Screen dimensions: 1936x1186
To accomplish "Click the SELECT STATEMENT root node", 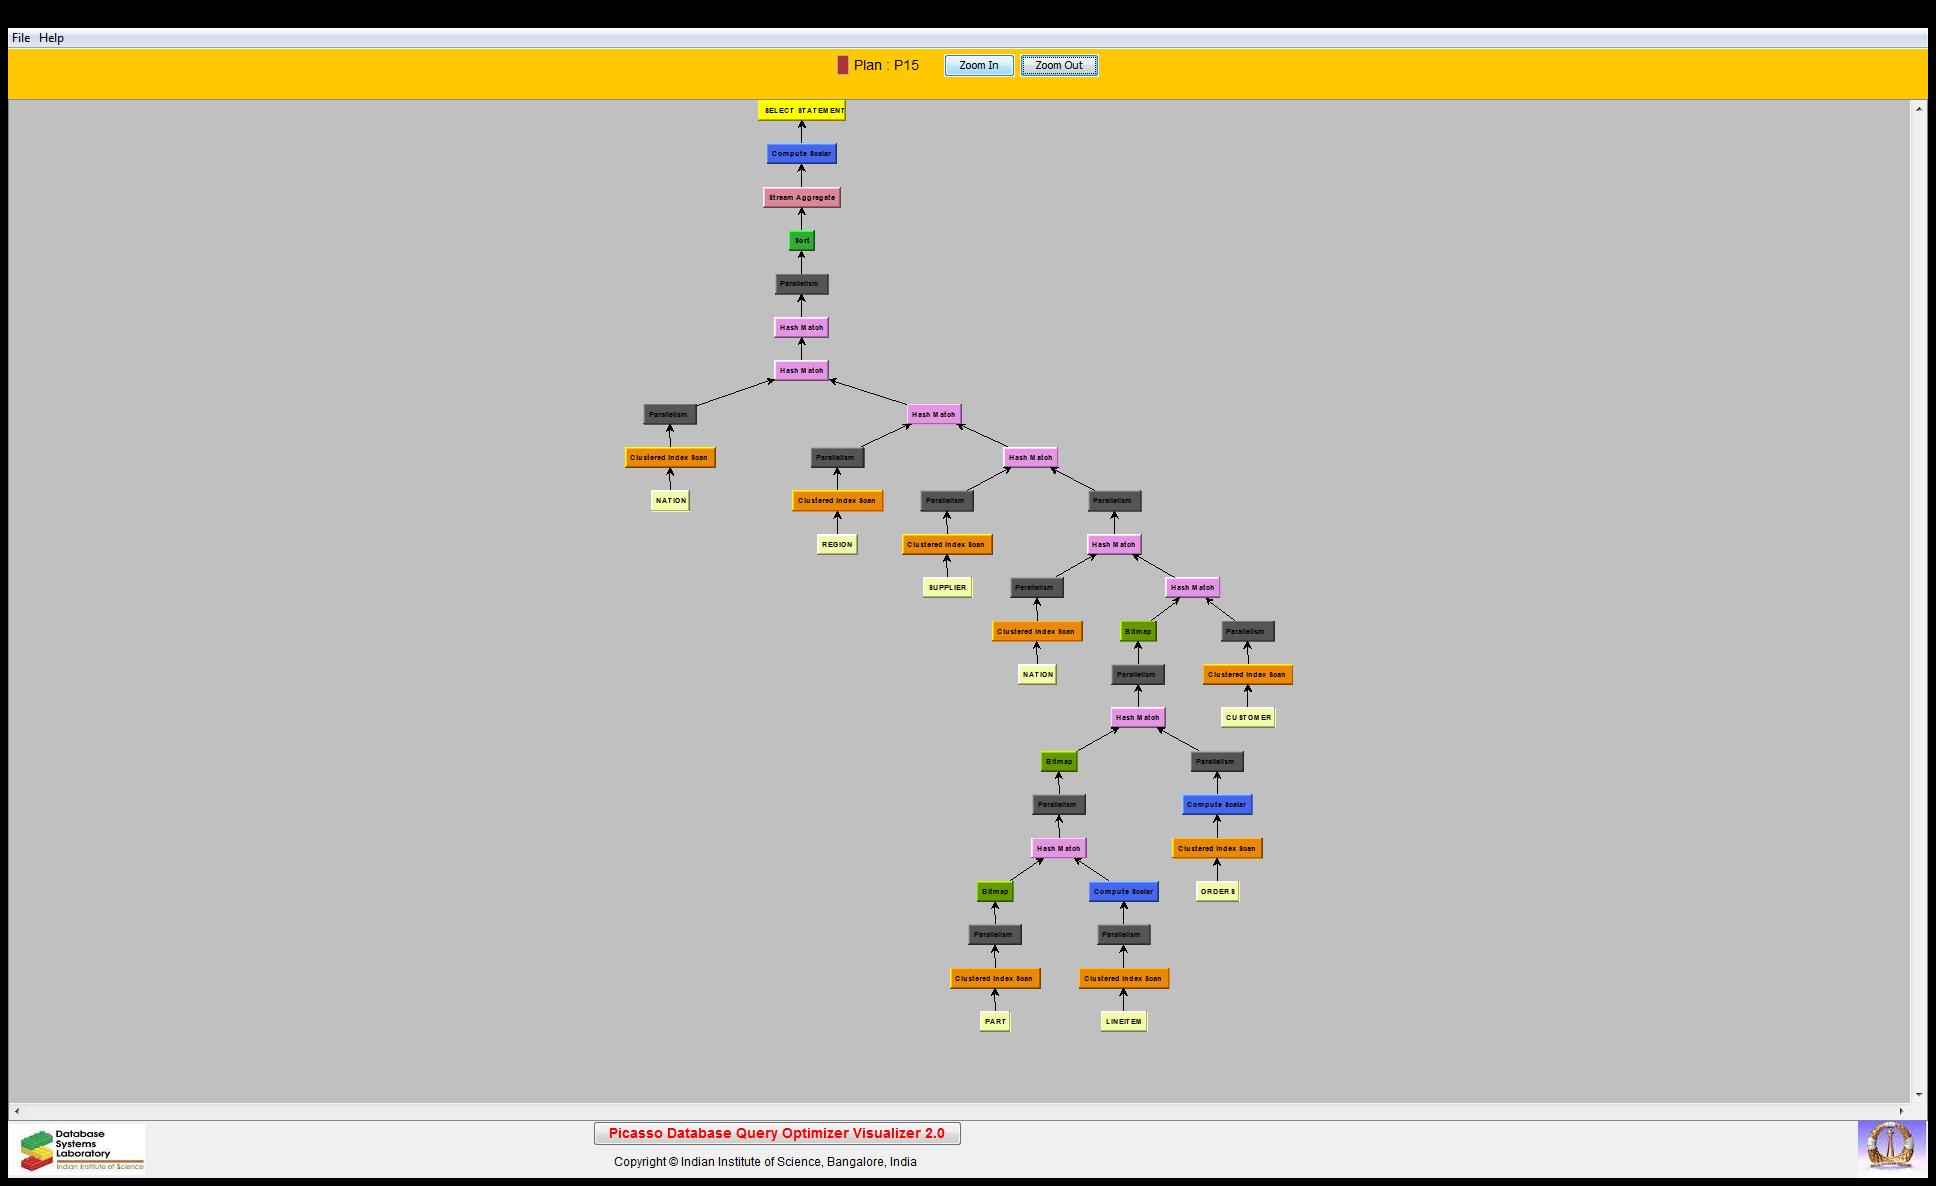I will tap(801, 111).
